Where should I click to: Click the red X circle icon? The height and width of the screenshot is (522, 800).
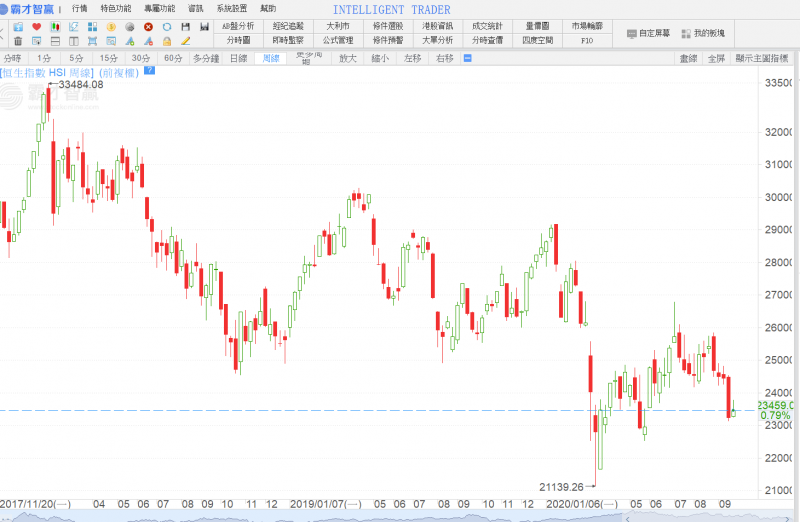(148, 26)
